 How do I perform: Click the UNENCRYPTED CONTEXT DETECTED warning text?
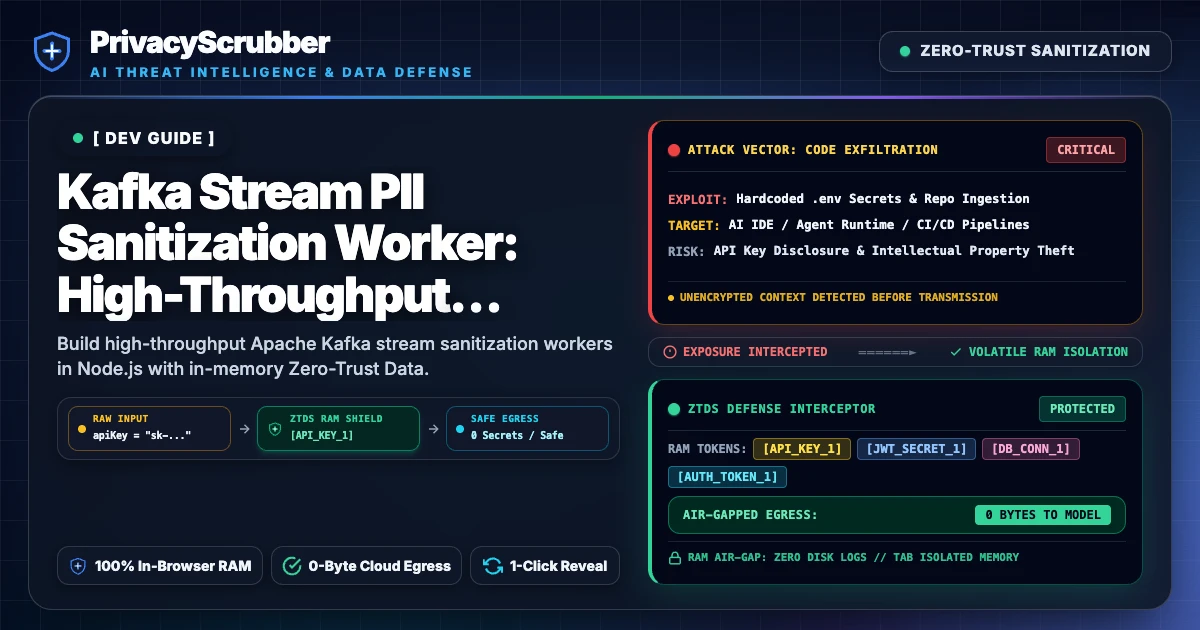(x=838, y=297)
